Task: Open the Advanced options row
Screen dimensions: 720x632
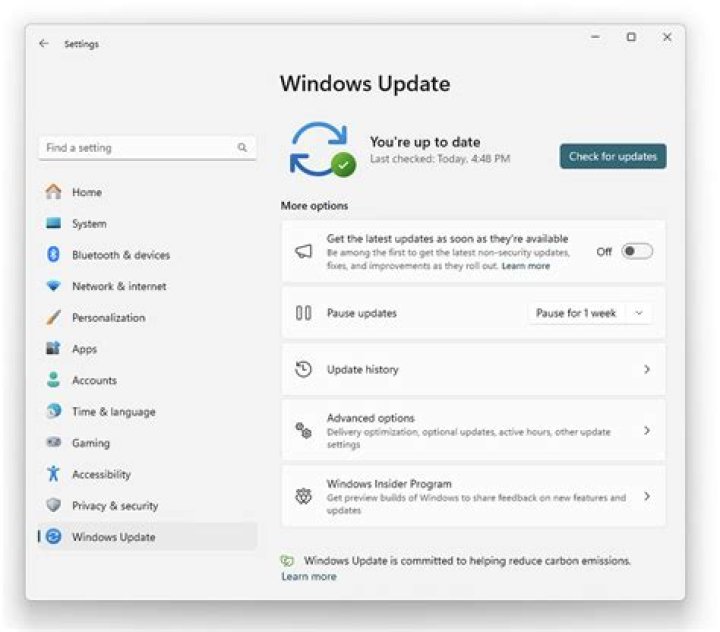Action: pos(473,430)
